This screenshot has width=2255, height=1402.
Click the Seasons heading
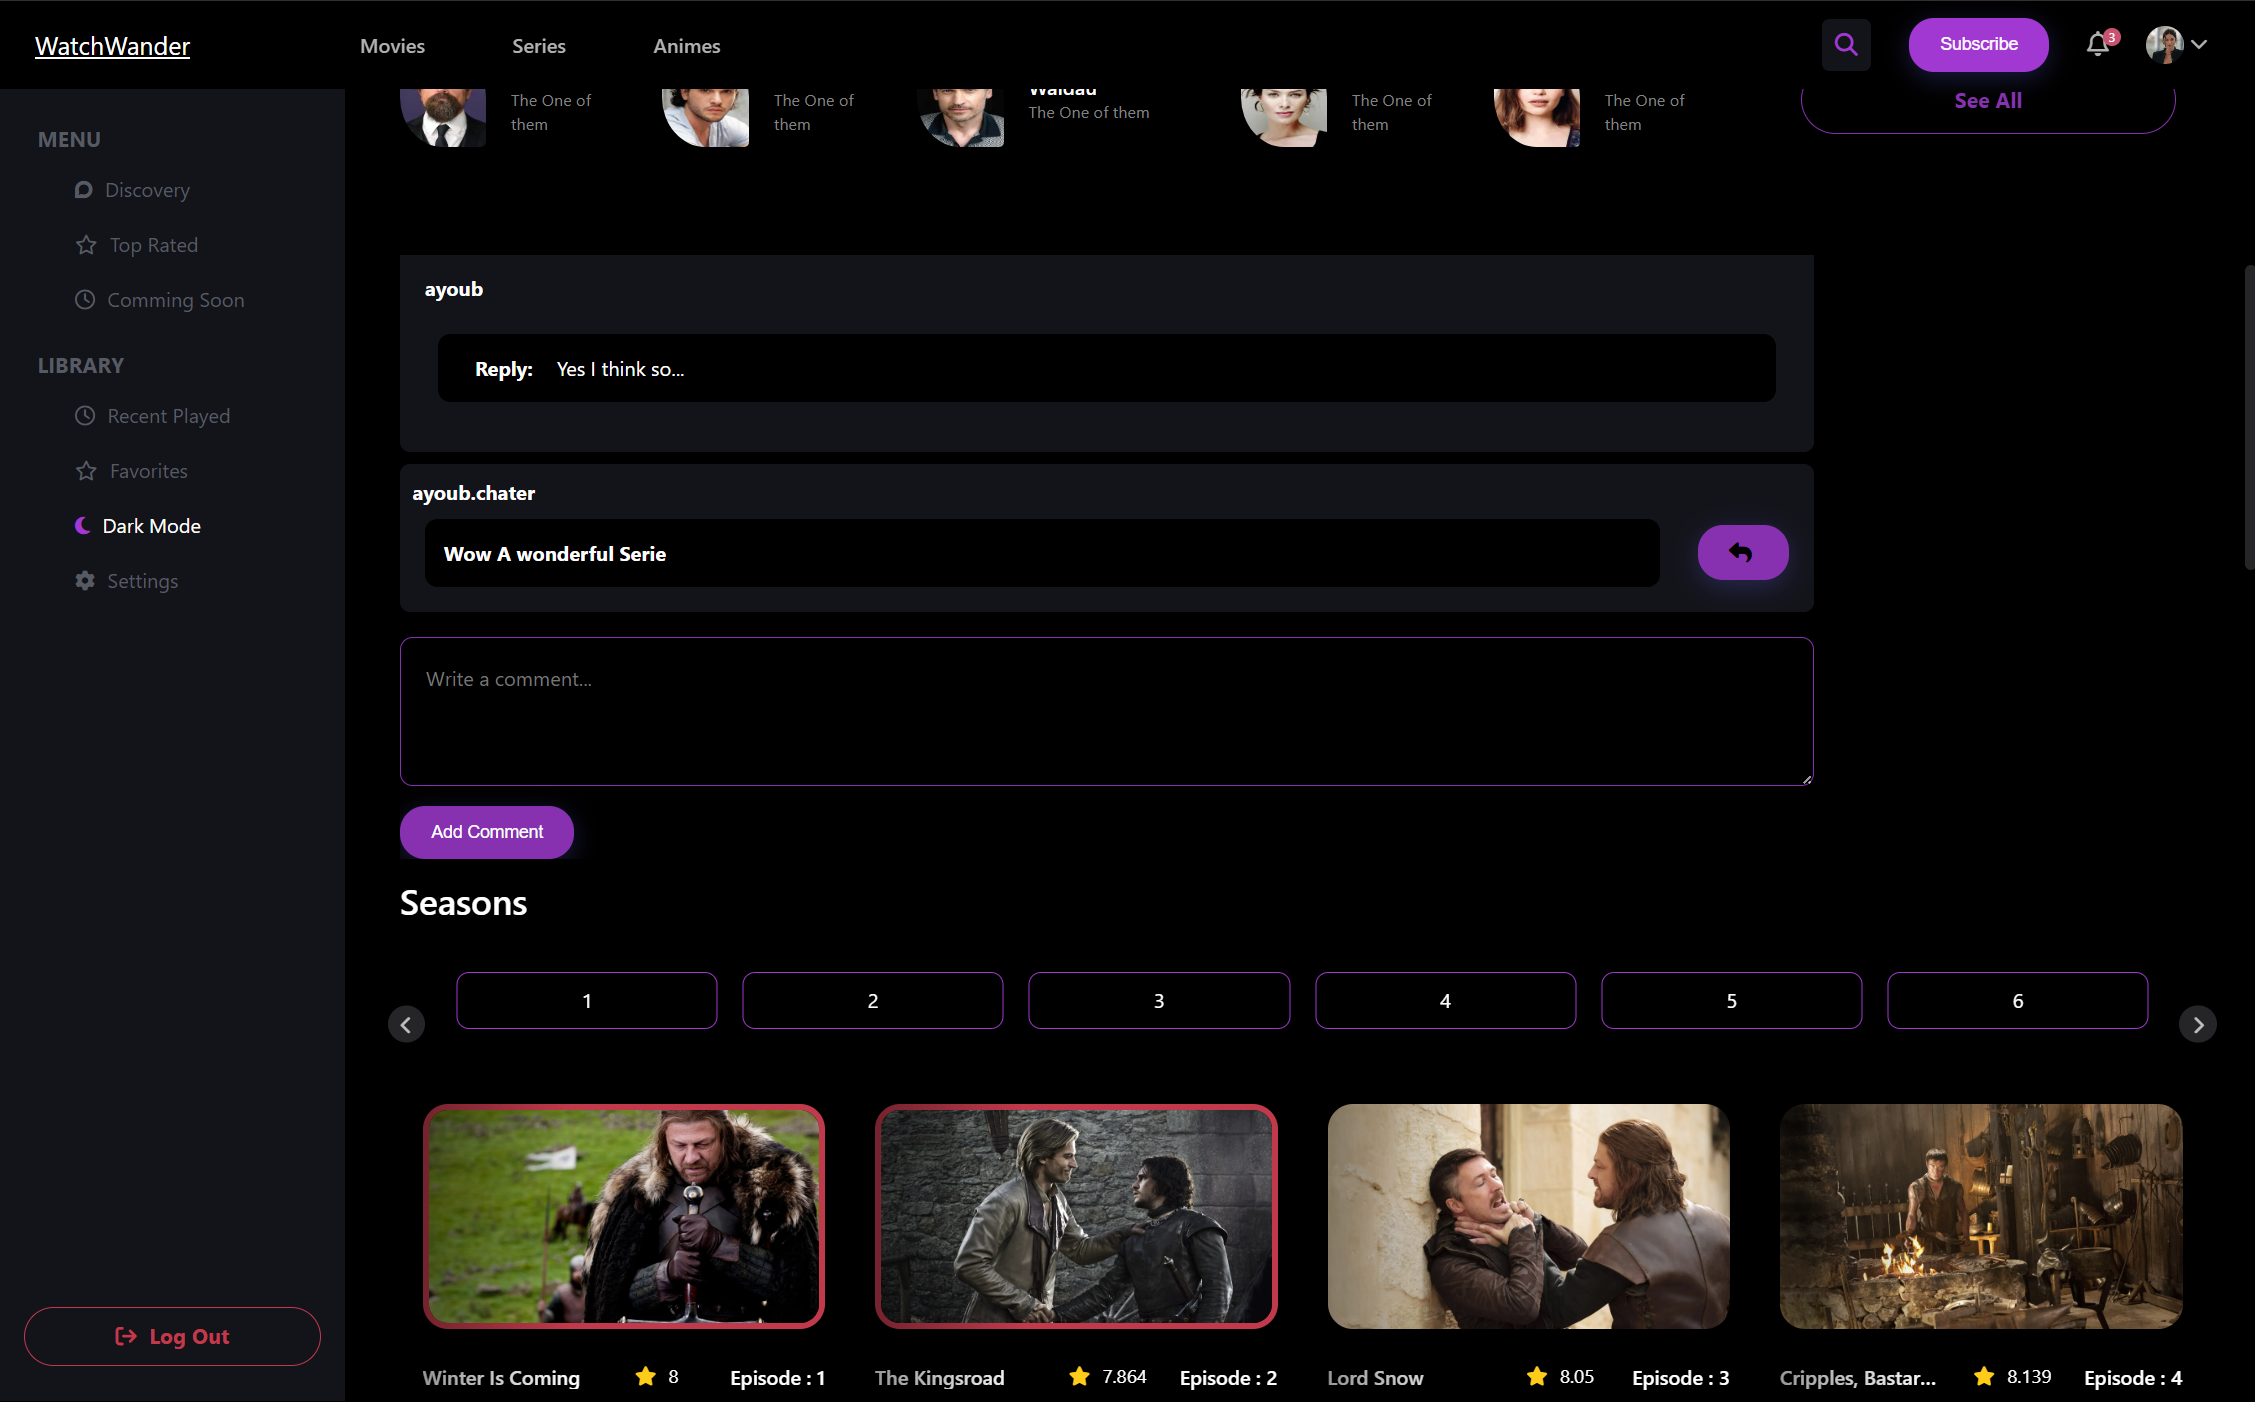click(463, 903)
